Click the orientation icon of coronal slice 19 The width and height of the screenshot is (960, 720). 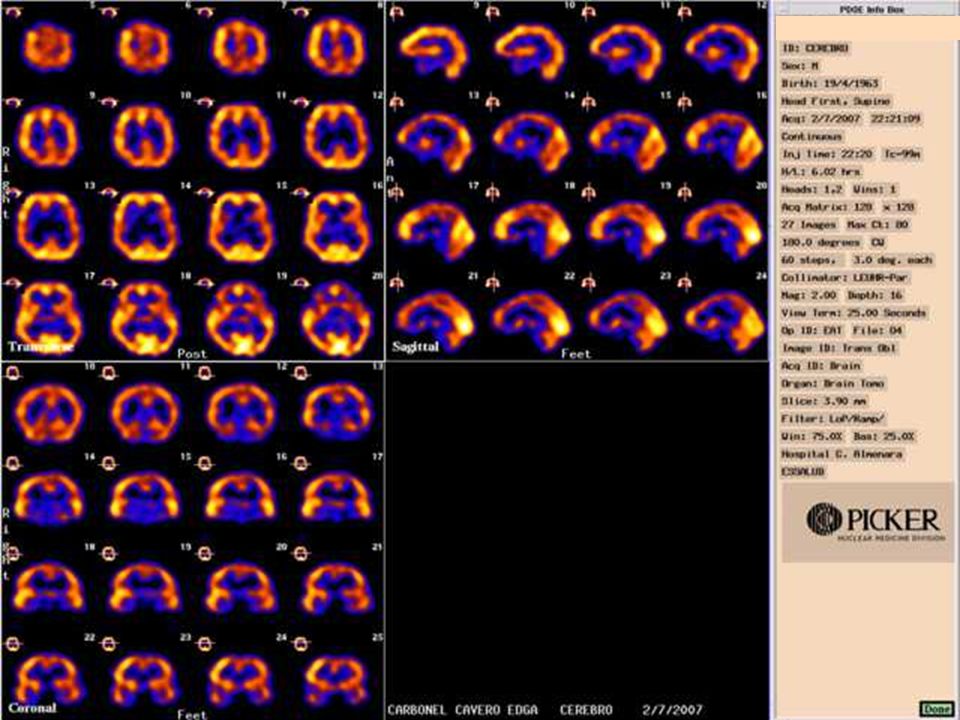click(x=109, y=554)
